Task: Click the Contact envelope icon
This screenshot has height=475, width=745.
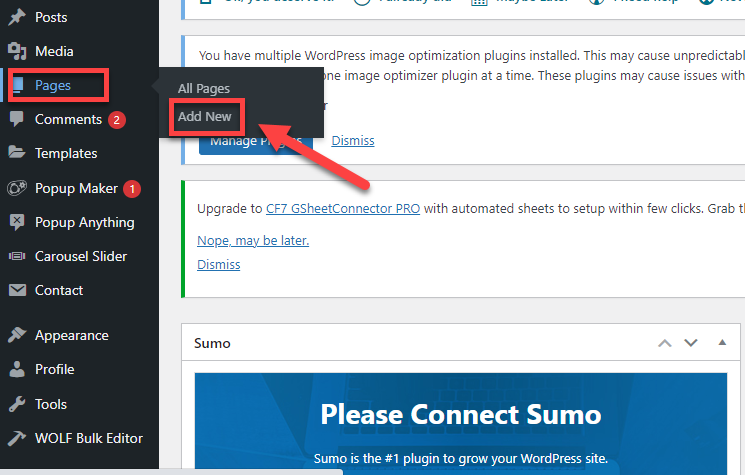Action: [x=17, y=290]
